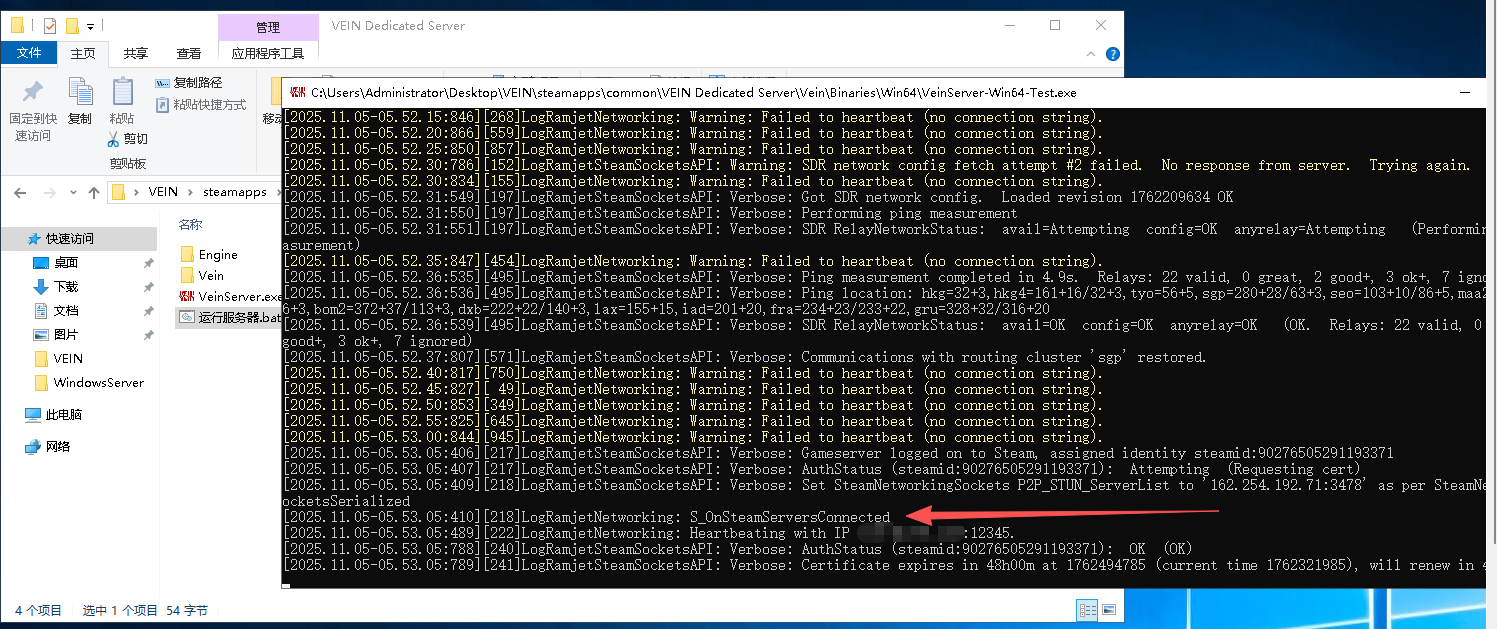Expand the recent locations dropdown arrow
Image resolution: width=1497 pixels, height=629 pixels.
[x=71, y=192]
